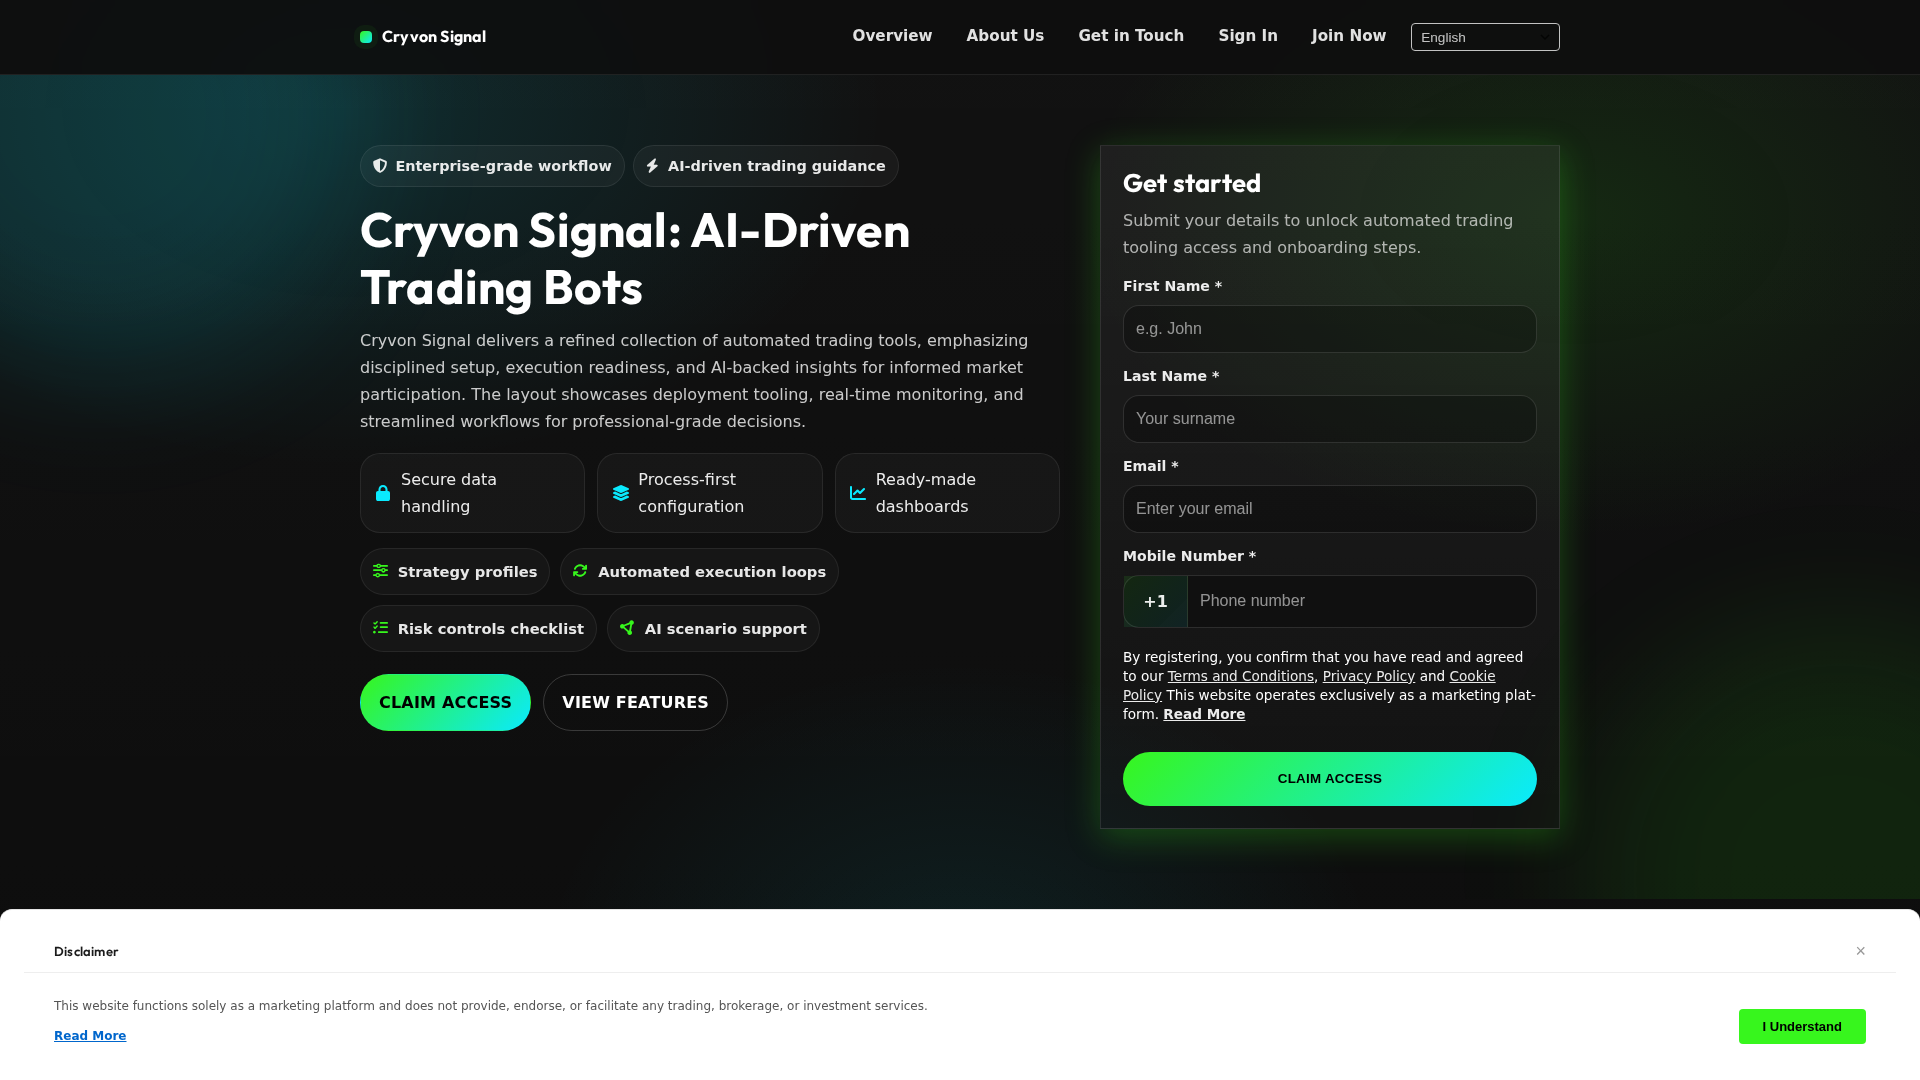
Task: Click the layers icon on Process-first configuration
Action: pyautogui.click(x=621, y=493)
